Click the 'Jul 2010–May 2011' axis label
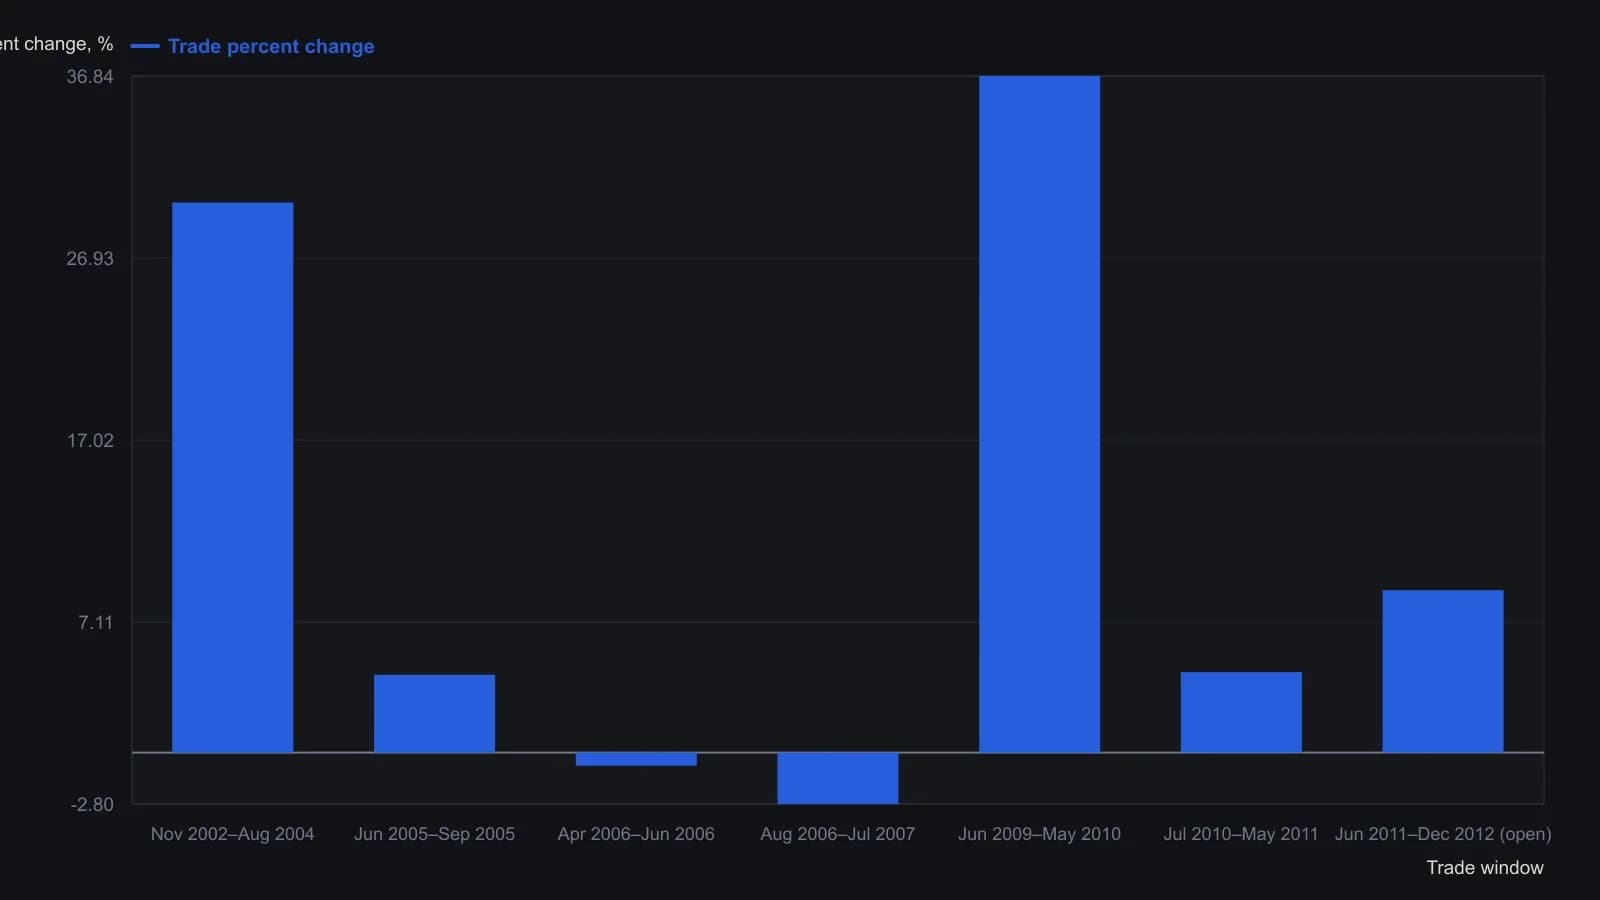The image size is (1600, 900). [x=1241, y=834]
